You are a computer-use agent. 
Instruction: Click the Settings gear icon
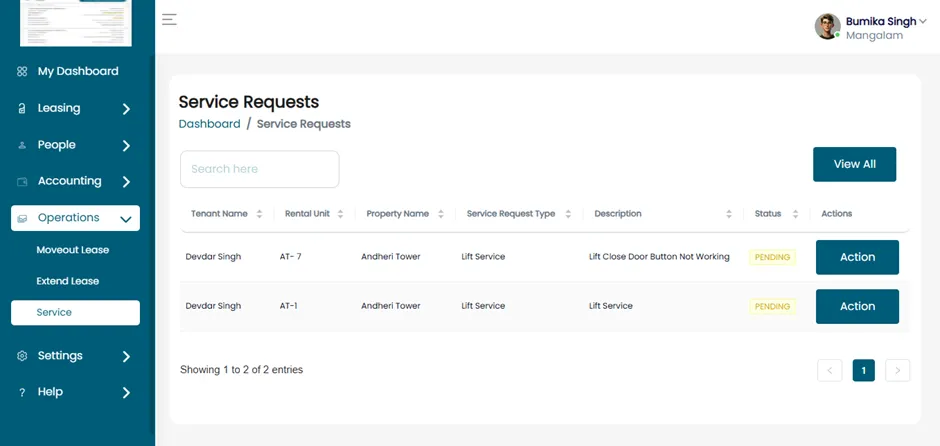click(22, 356)
